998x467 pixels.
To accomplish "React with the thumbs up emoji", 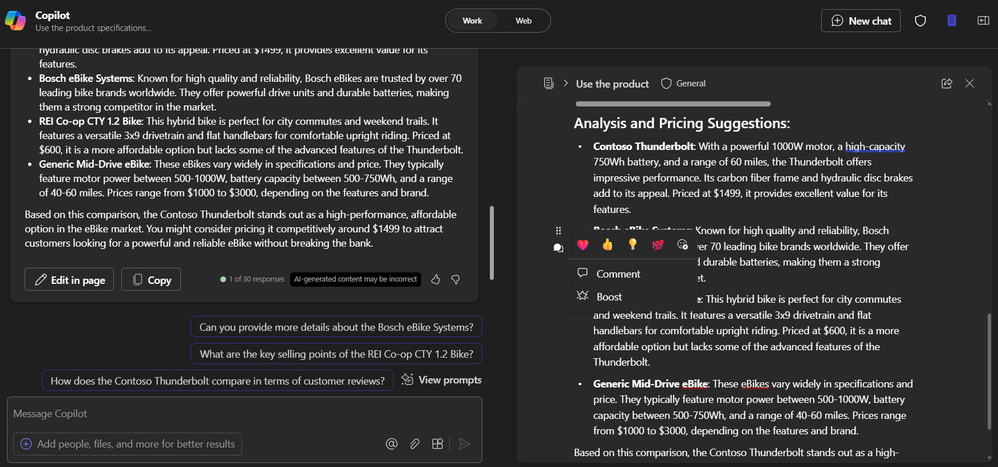I will 607,244.
